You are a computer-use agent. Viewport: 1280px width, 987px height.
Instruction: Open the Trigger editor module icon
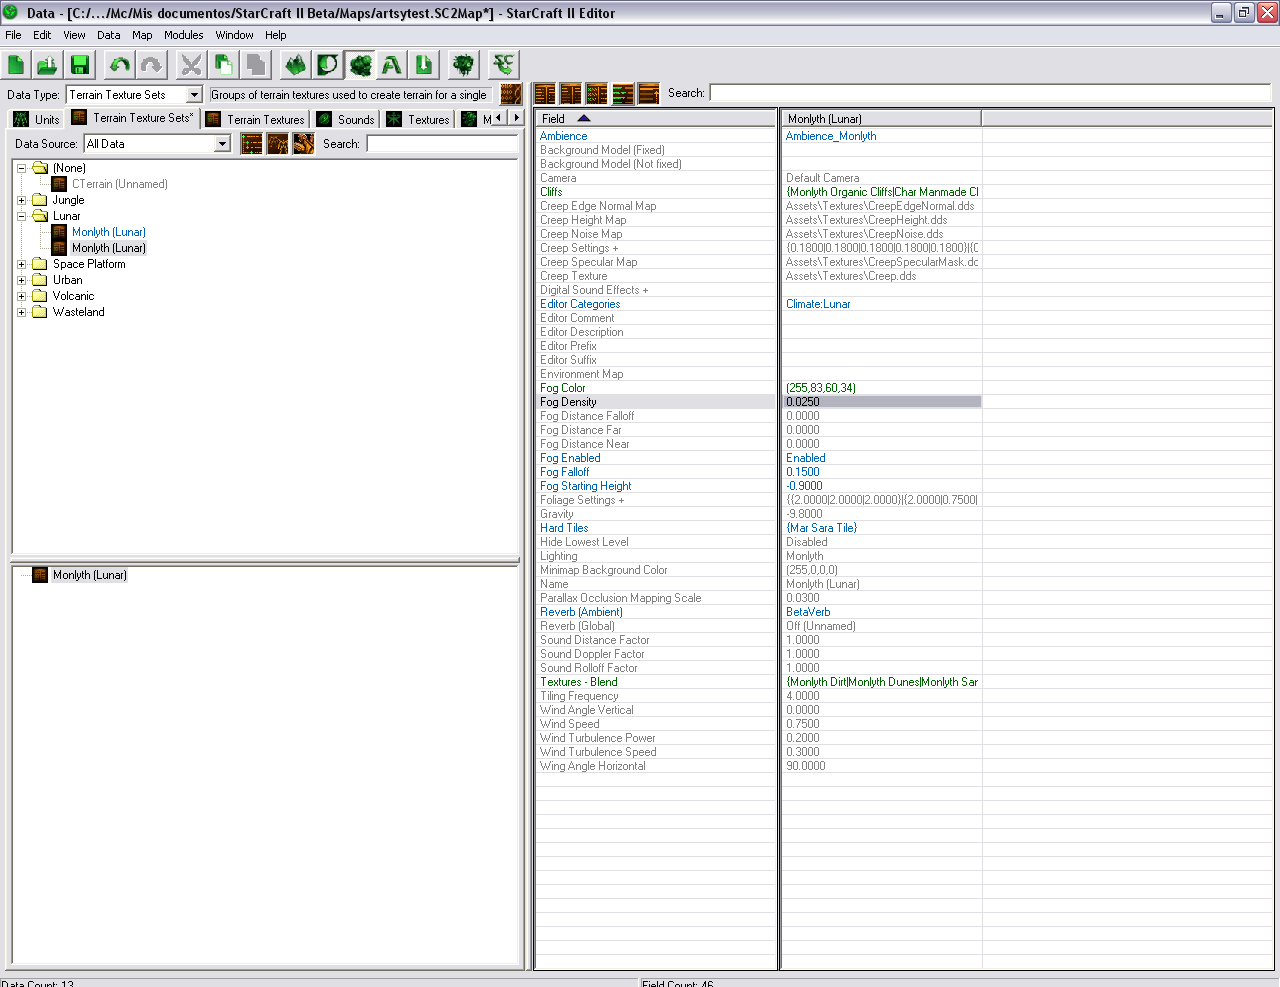327,65
